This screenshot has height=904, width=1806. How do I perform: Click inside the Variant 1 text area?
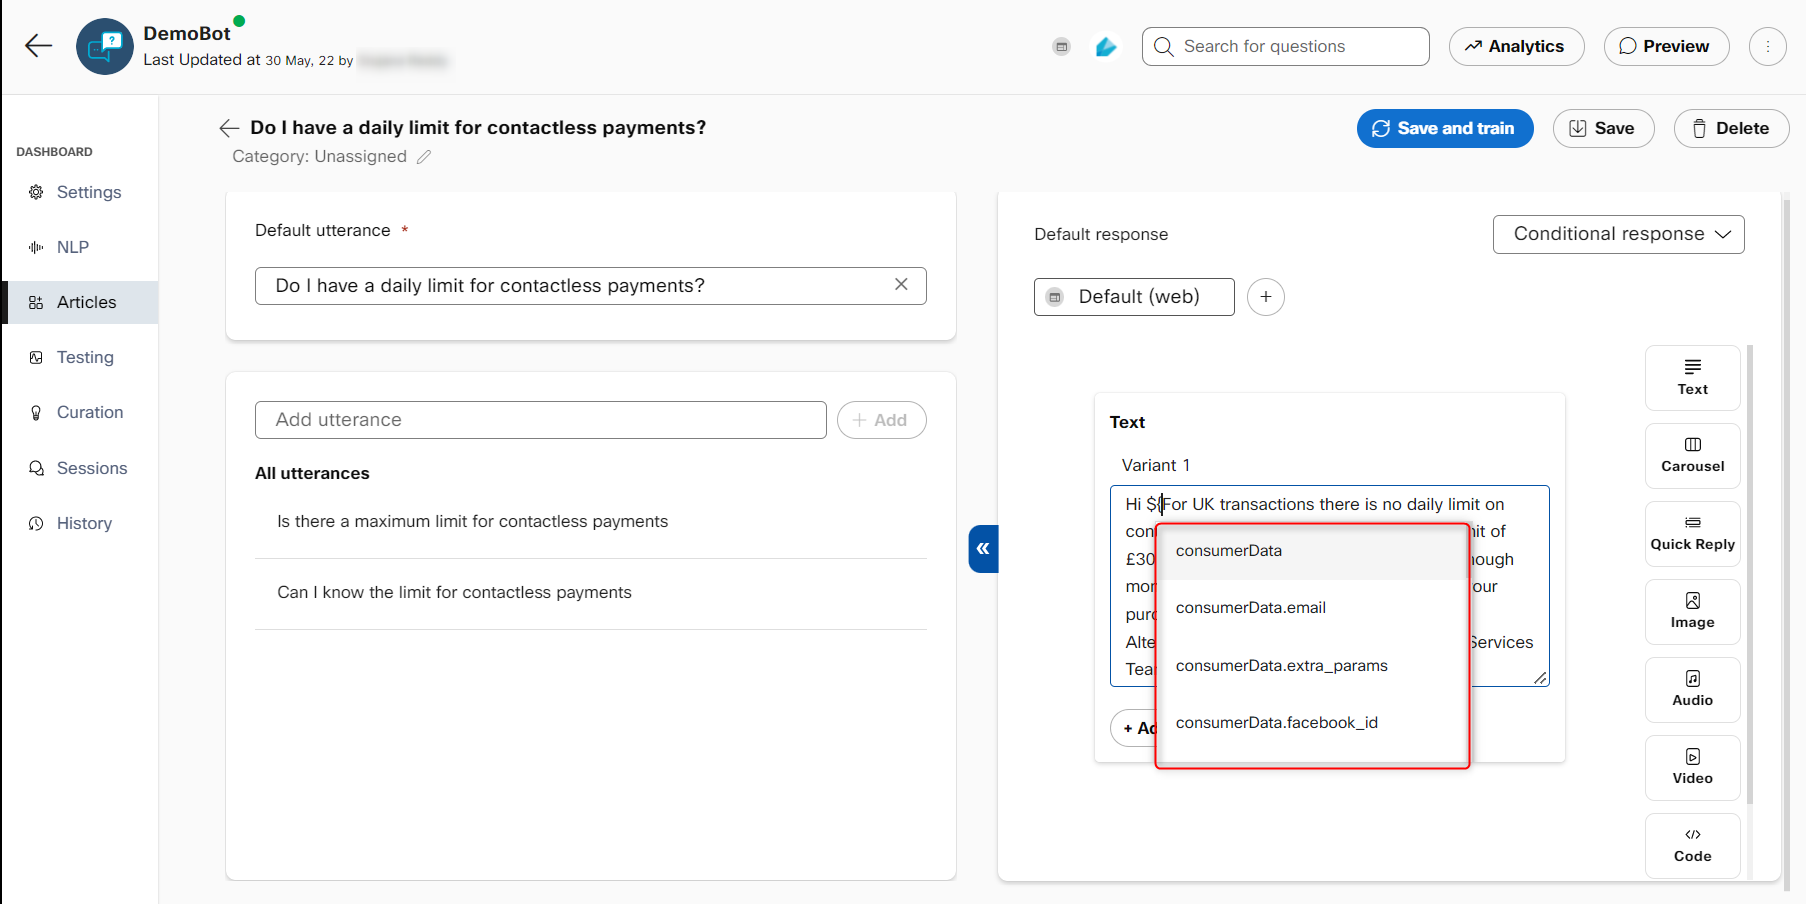[x=1329, y=586]
